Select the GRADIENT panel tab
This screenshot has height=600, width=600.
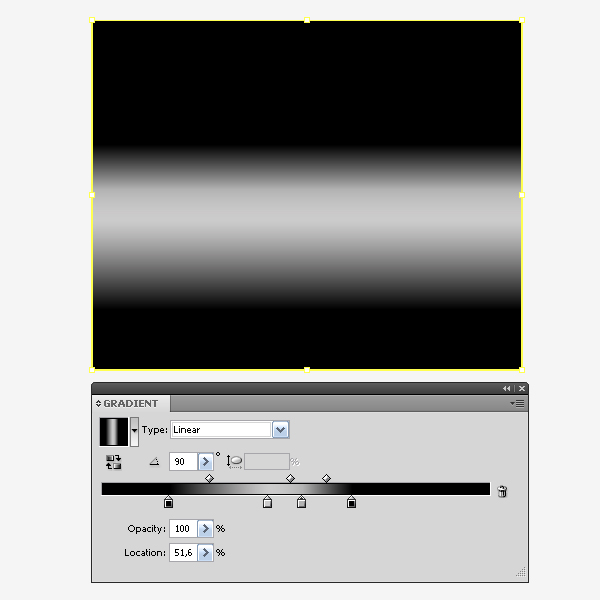130,403
